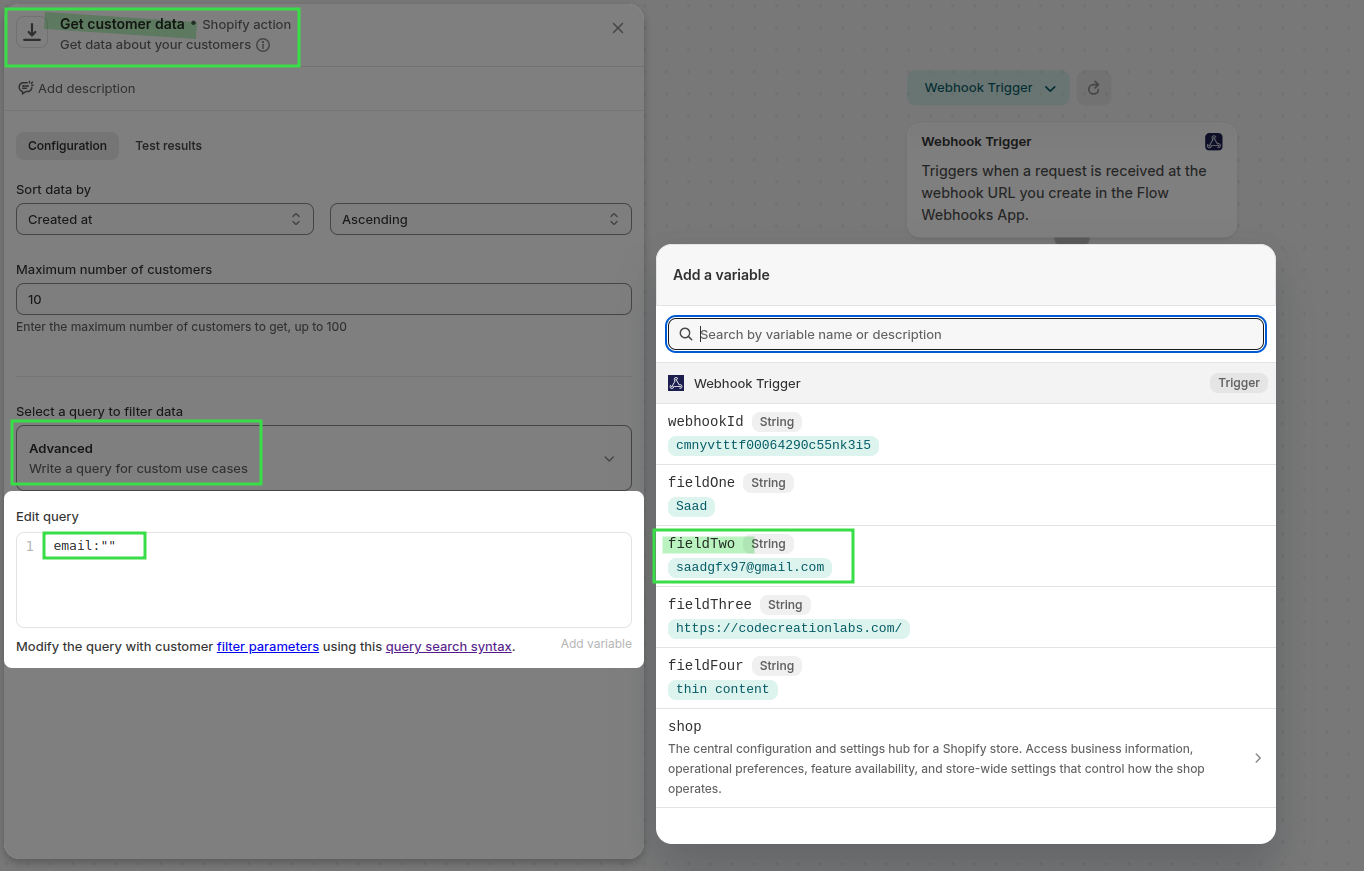This screenshot has height=871, width=1364.
Task: Open the Created at sort dropdown
Action: click(165, 219)
